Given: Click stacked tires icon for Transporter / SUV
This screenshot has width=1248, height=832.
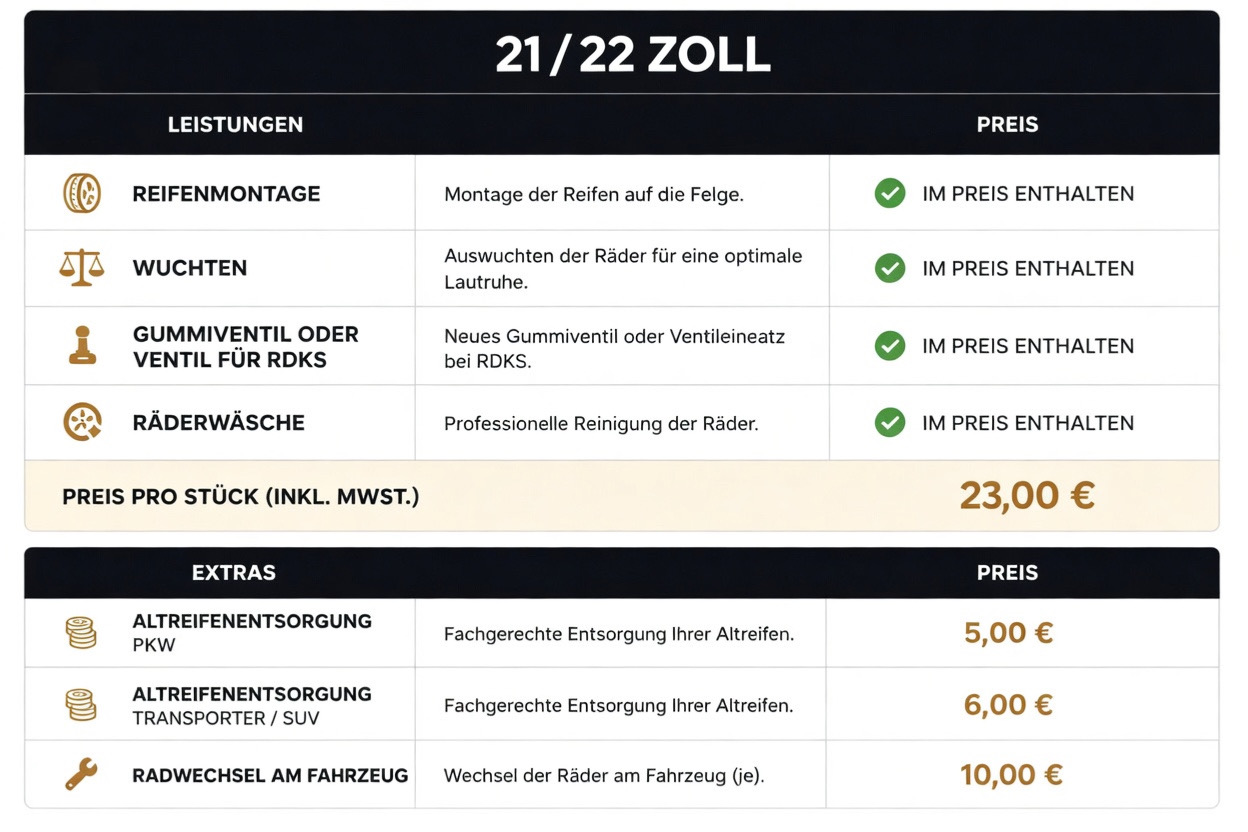Looking at the screenshot, I should click(x=82, y=705).
